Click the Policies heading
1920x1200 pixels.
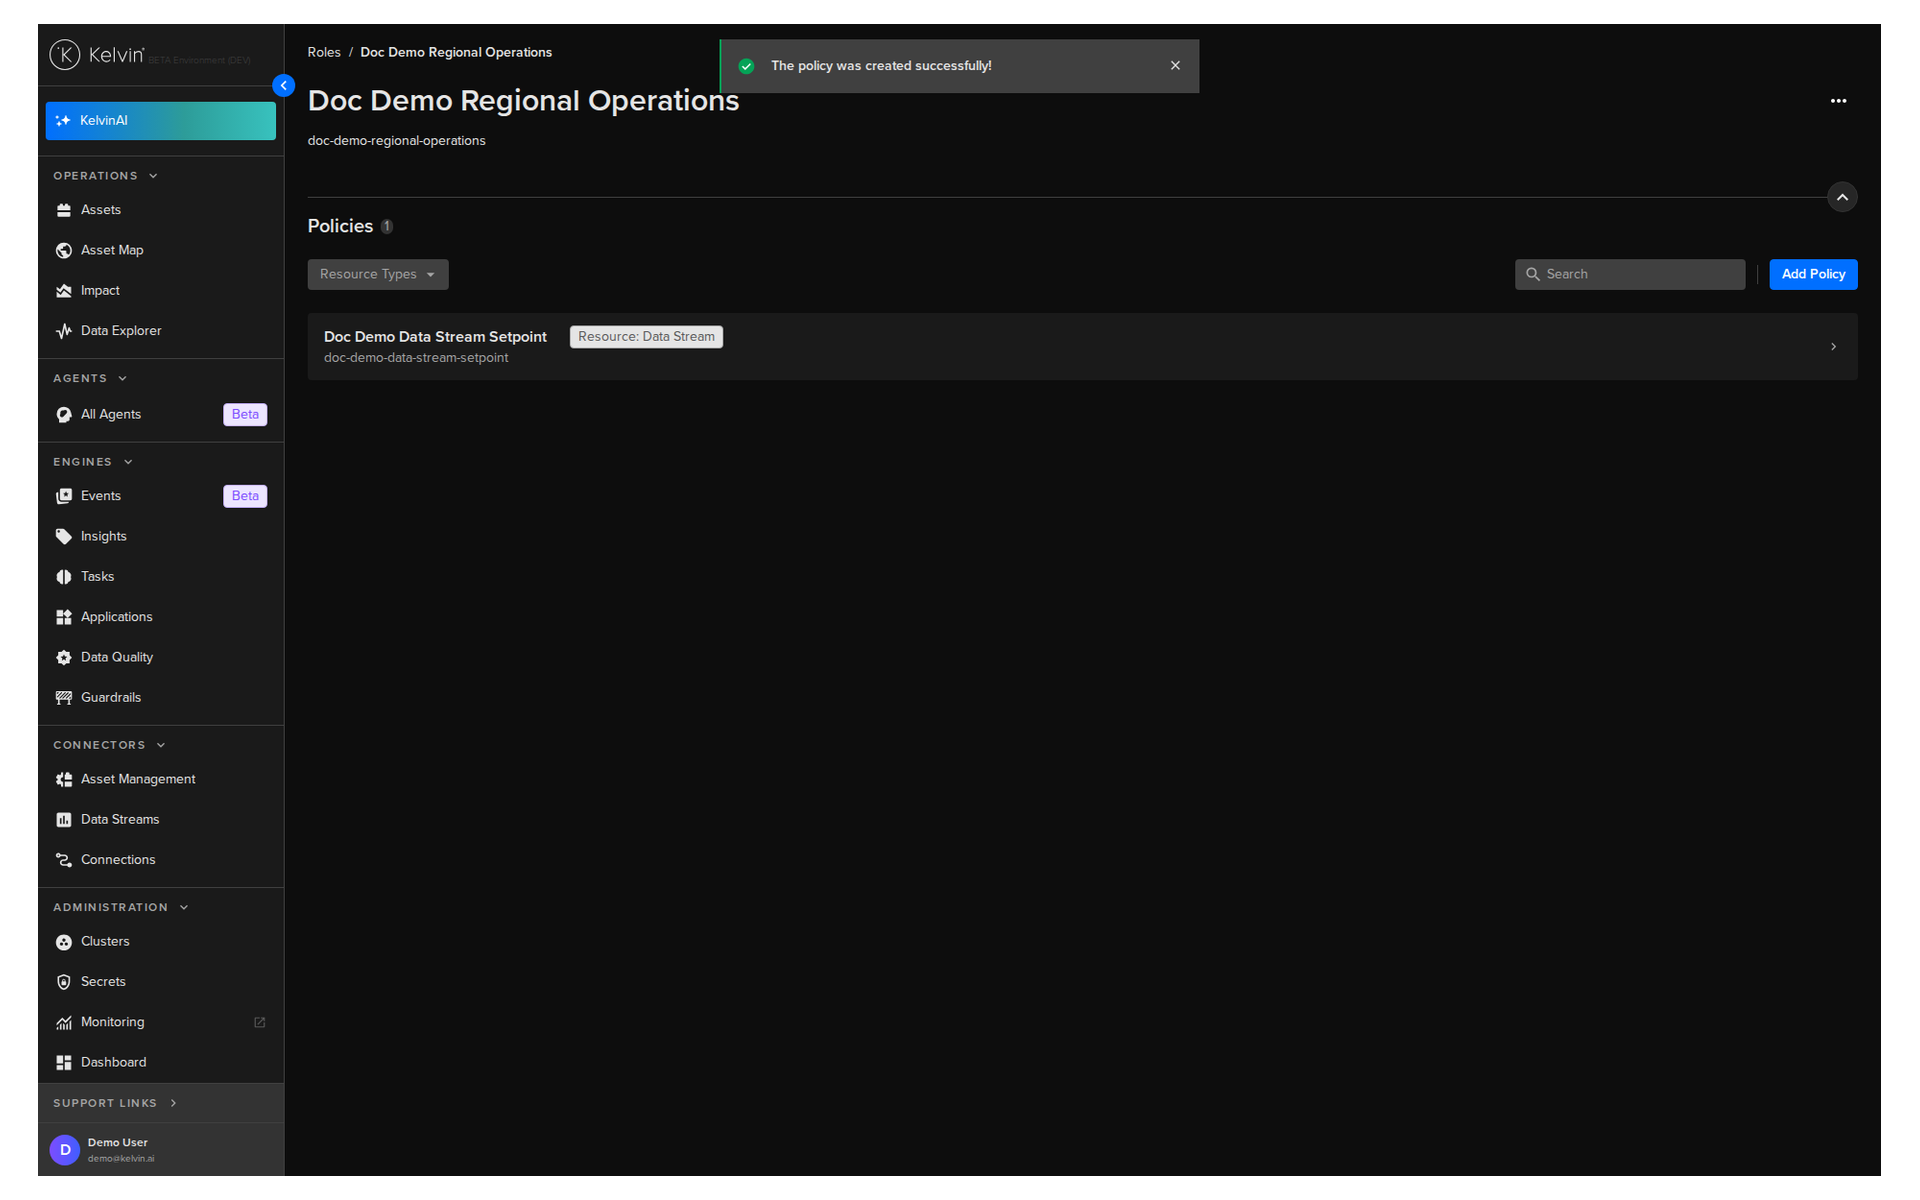coord(340,226)
